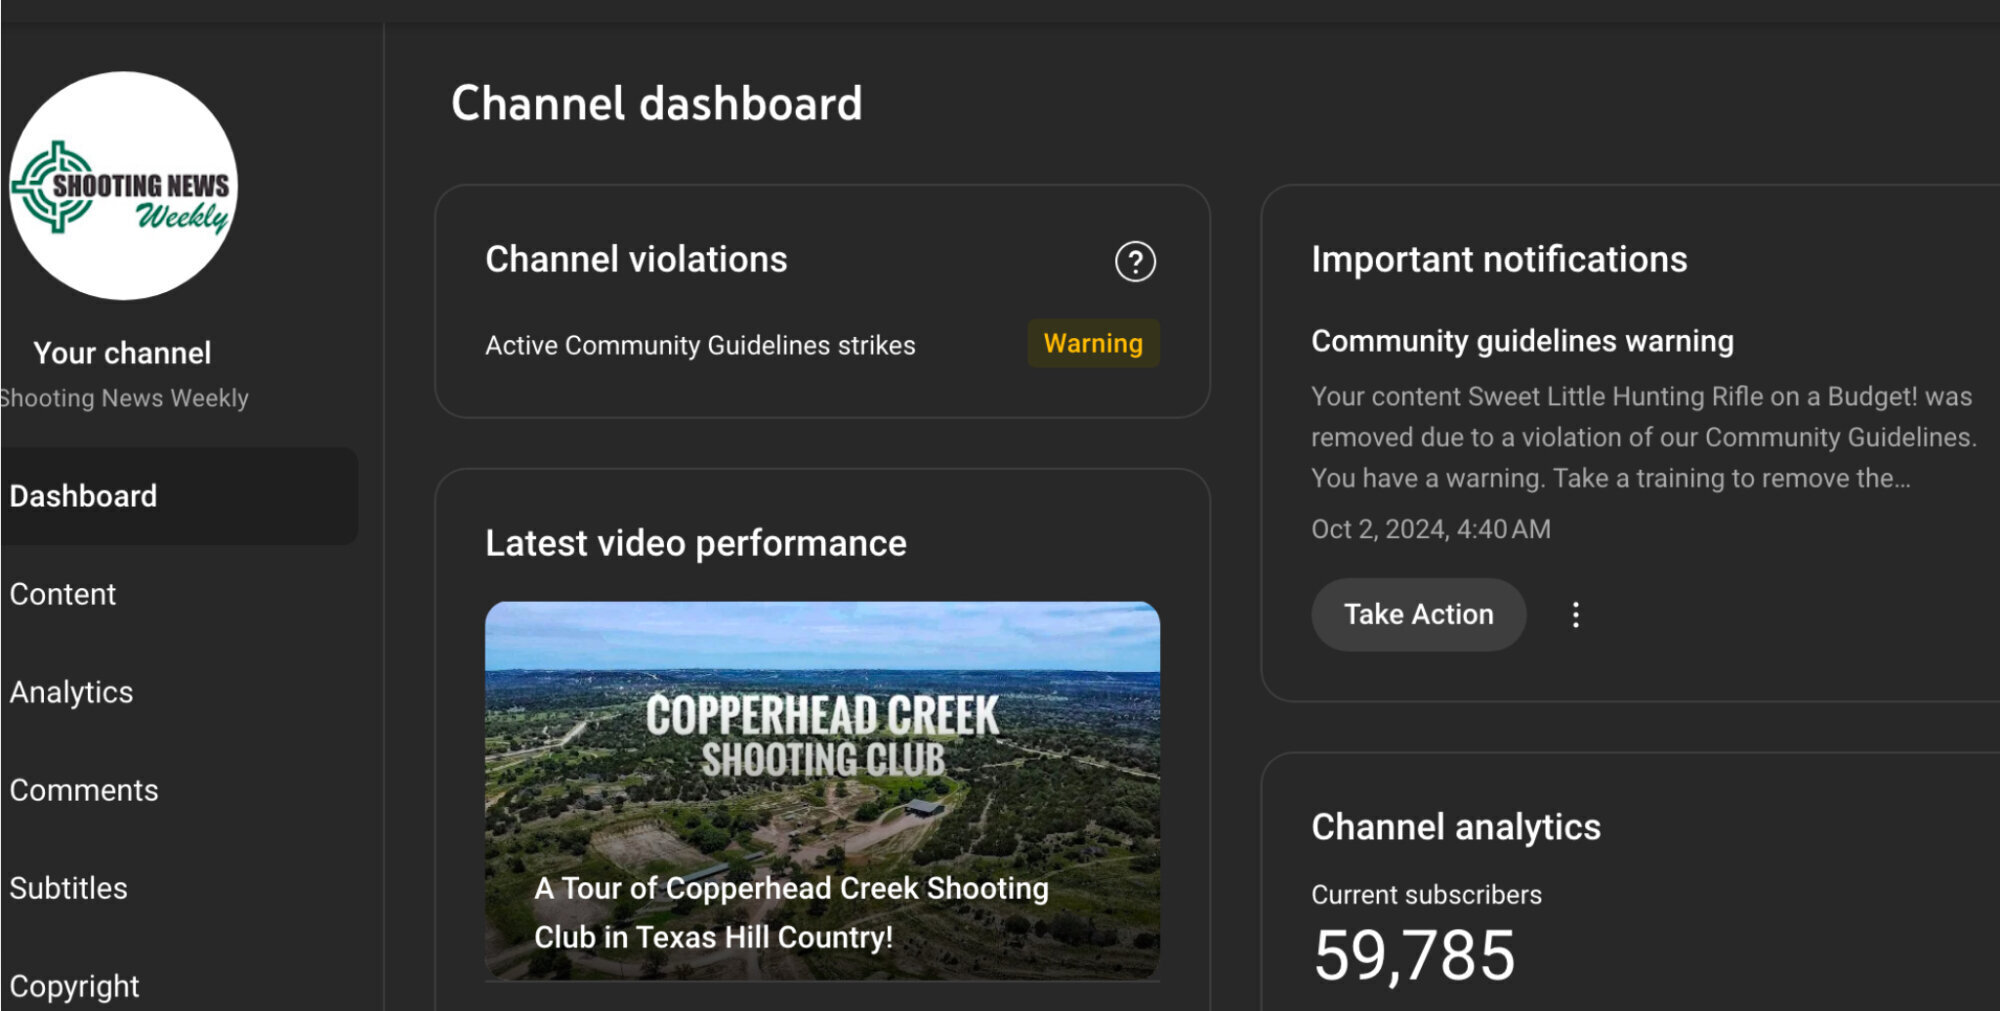2000x1011 pixels.
Task: View the Comments section
Action: click(x=84, y=790)
